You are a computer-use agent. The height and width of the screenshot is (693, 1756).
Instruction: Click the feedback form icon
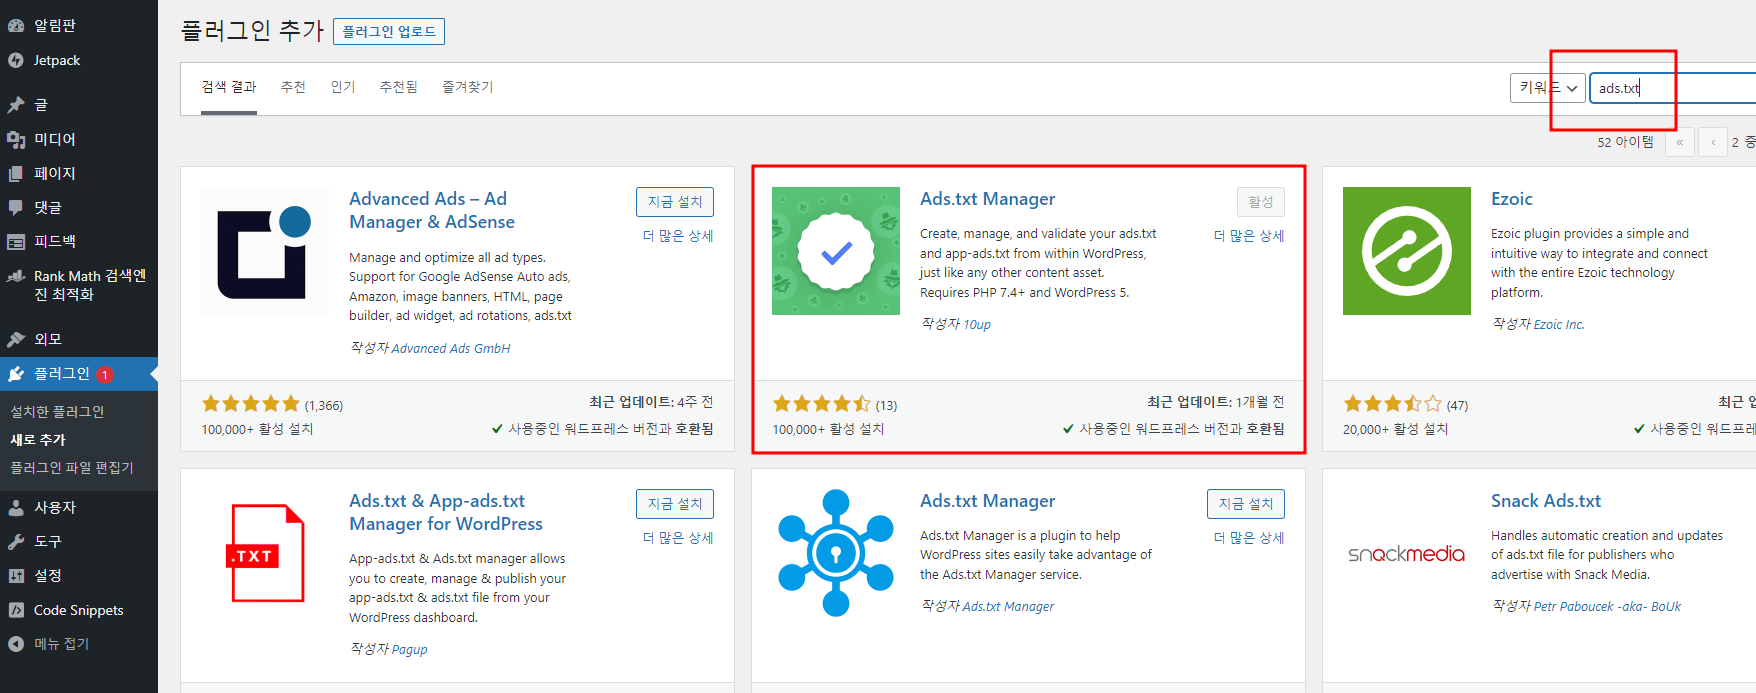16,241
